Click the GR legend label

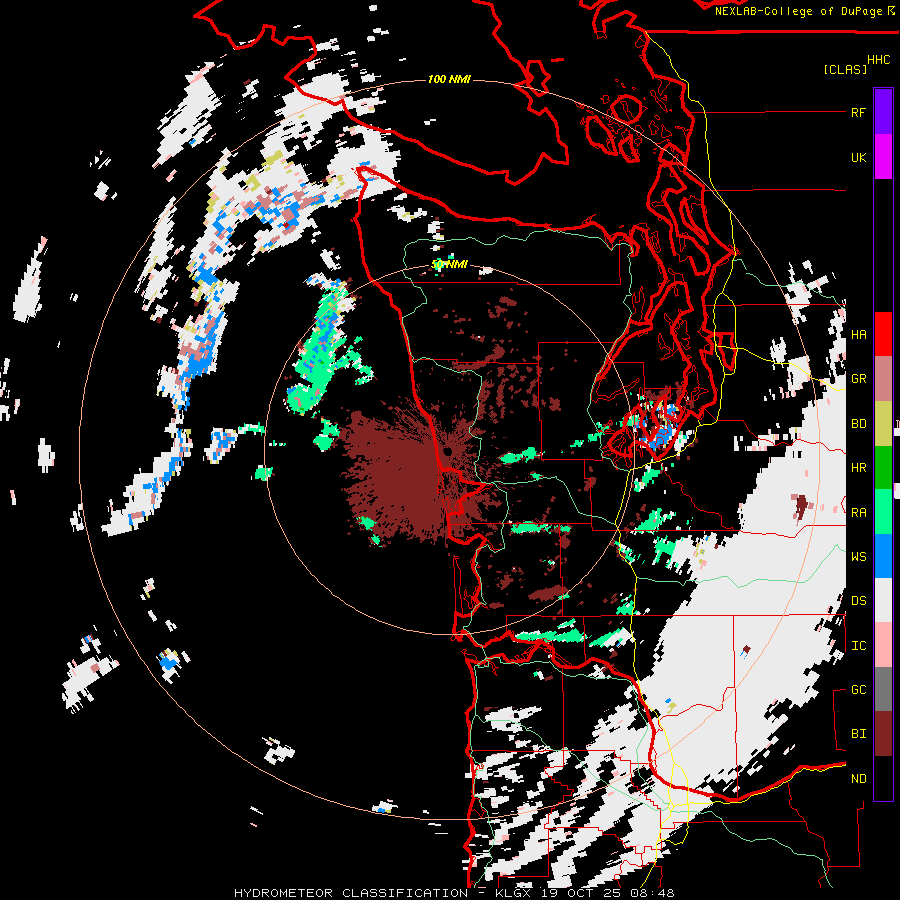click(x=858, y=379)
